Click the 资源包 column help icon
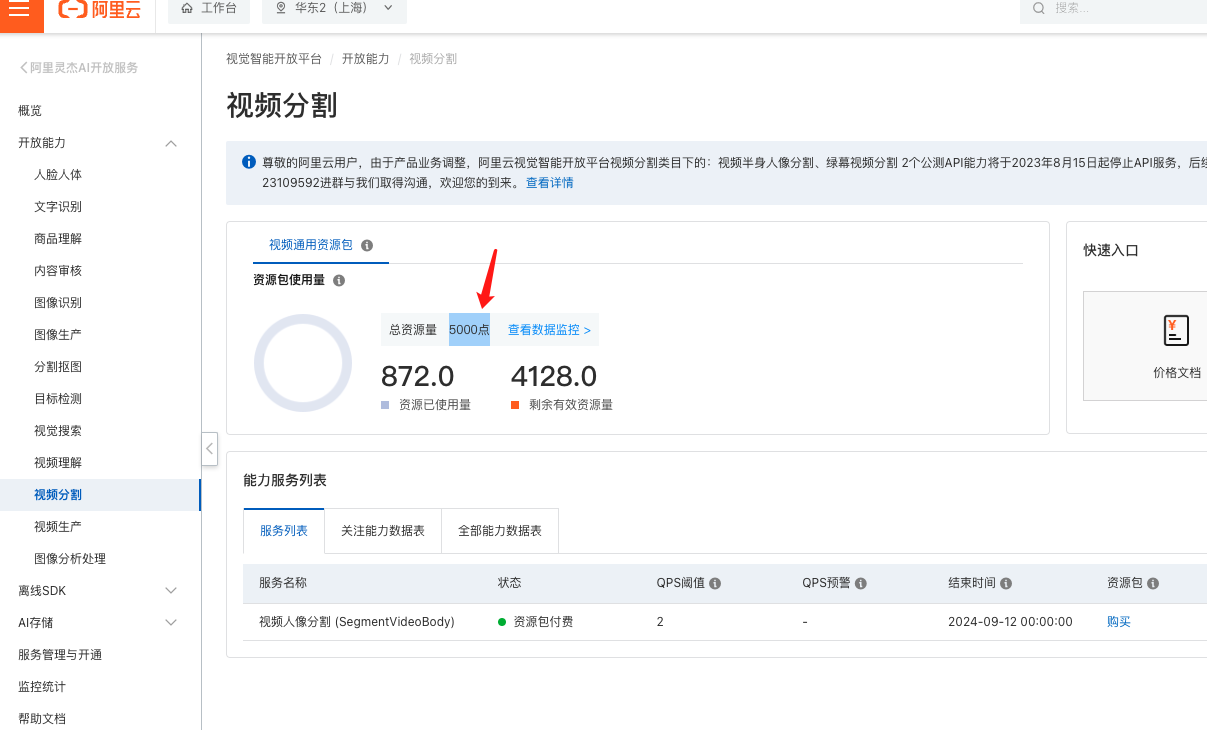The image size is (1207, 730). click(1153, 583)
